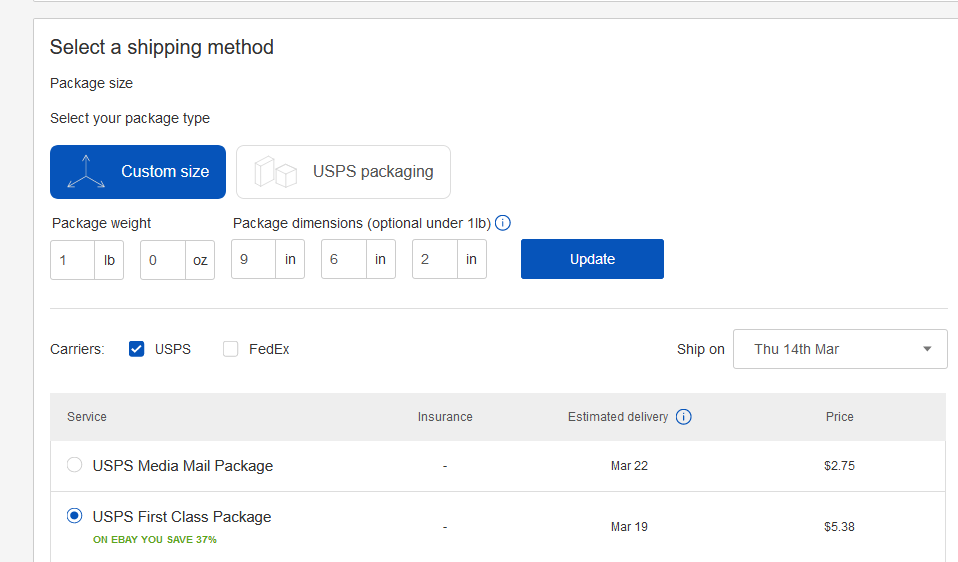
Task: Select USPS Media Mail Package radio button
Action: [x=75, y=465]
